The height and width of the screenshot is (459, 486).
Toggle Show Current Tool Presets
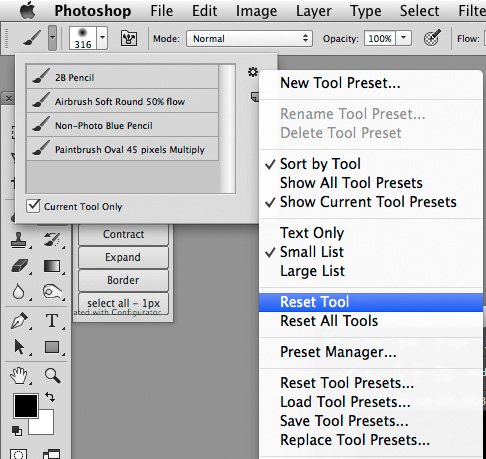coord(371,202)
